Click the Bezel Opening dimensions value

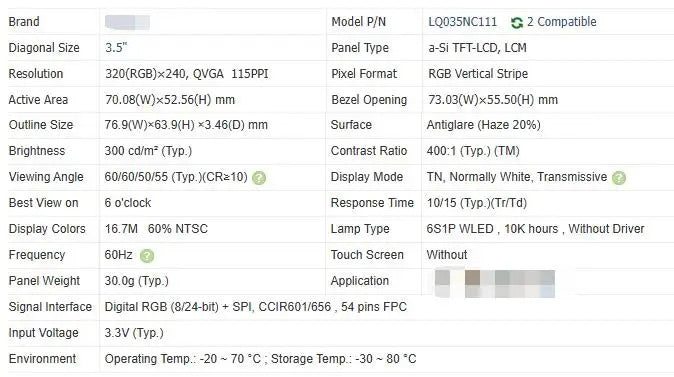[x=493, y=100]
